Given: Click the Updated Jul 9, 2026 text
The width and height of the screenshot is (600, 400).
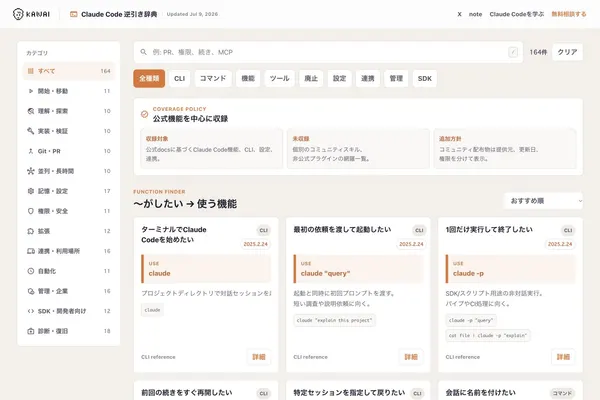Looking at the screenshot, I should coord(192,14).
